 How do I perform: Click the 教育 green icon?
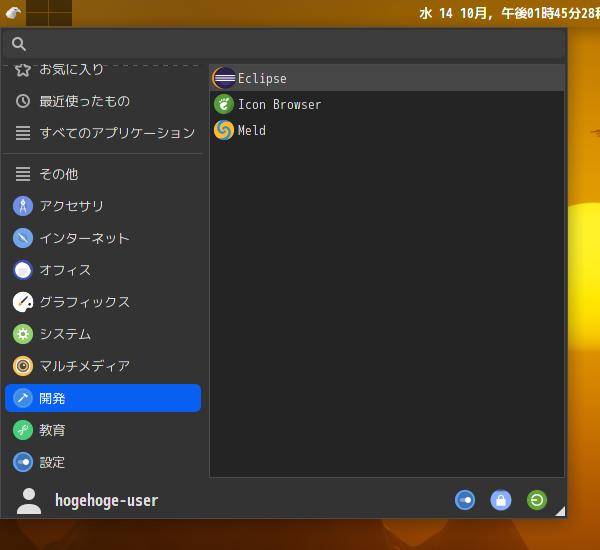(x=23, y=430)
